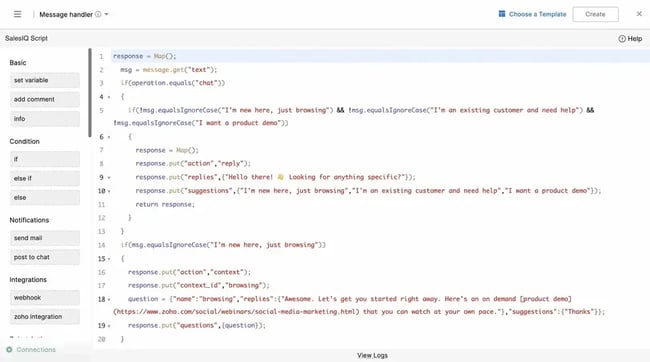
Task: Insert the webhook integration block
Action: (45, 298)
